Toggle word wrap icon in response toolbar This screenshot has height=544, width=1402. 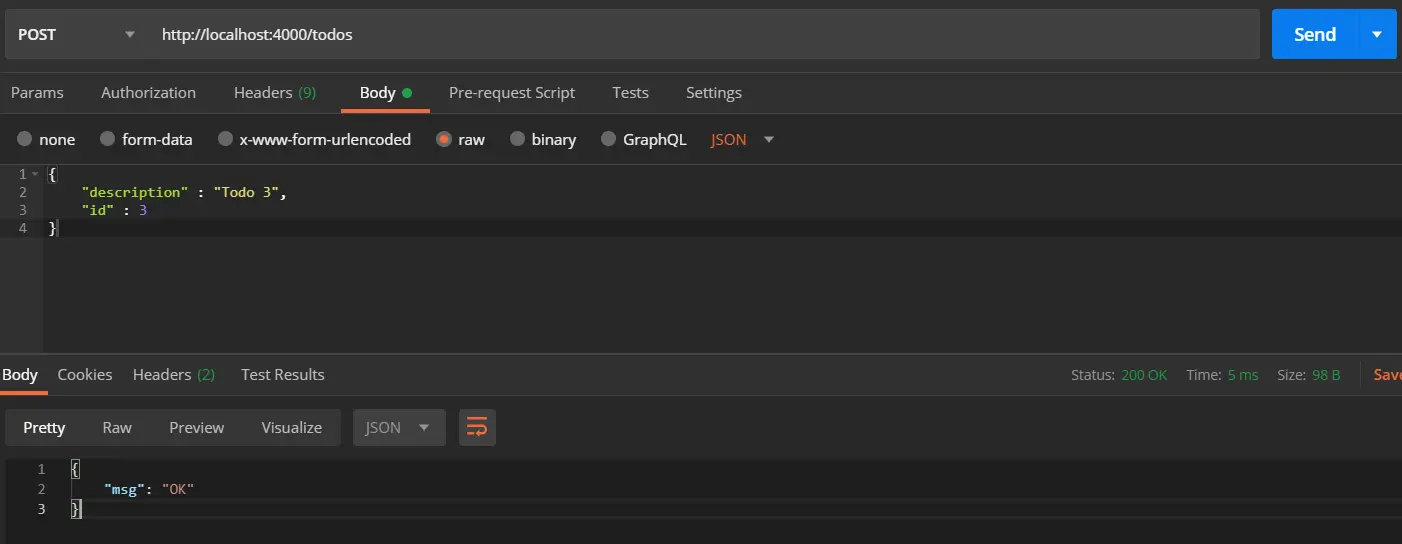coord(477,427)
